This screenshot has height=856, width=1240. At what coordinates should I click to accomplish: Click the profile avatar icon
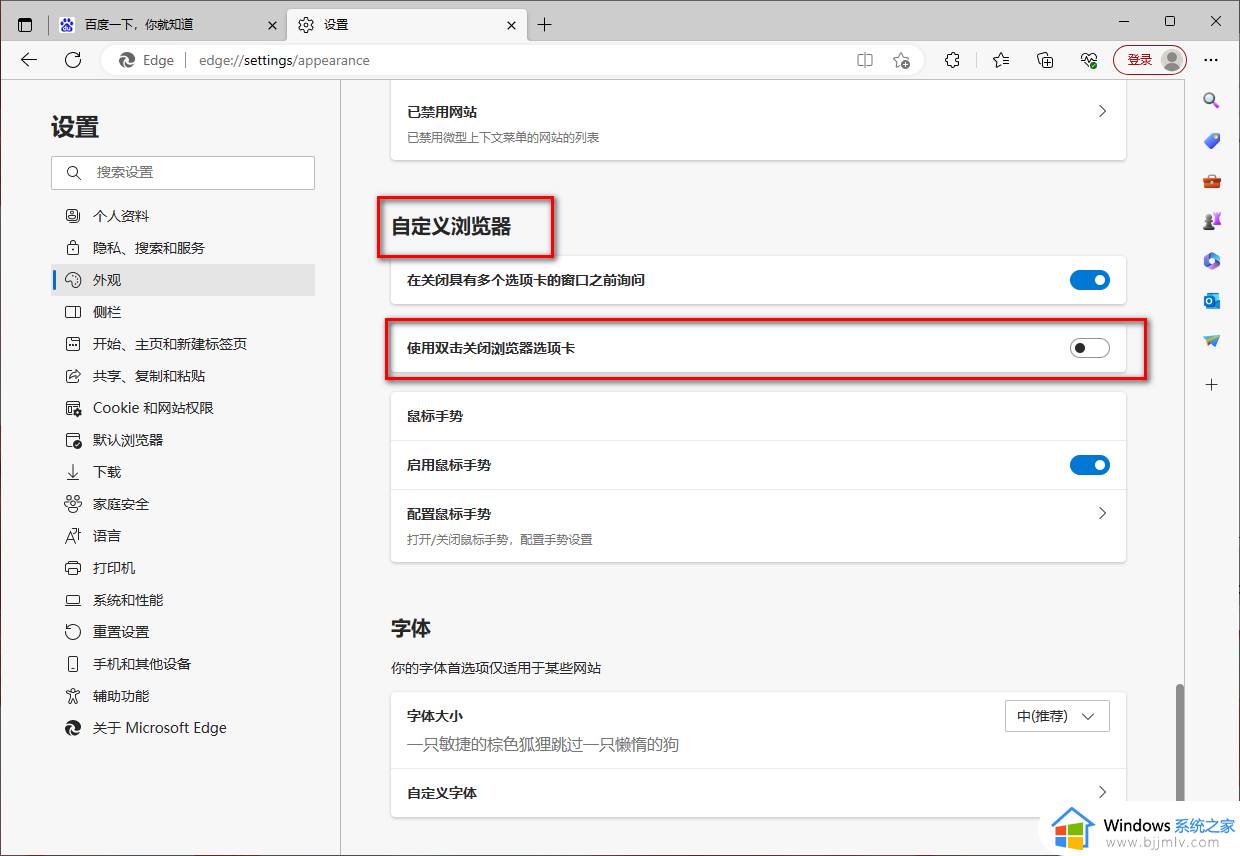(1172, 60)
